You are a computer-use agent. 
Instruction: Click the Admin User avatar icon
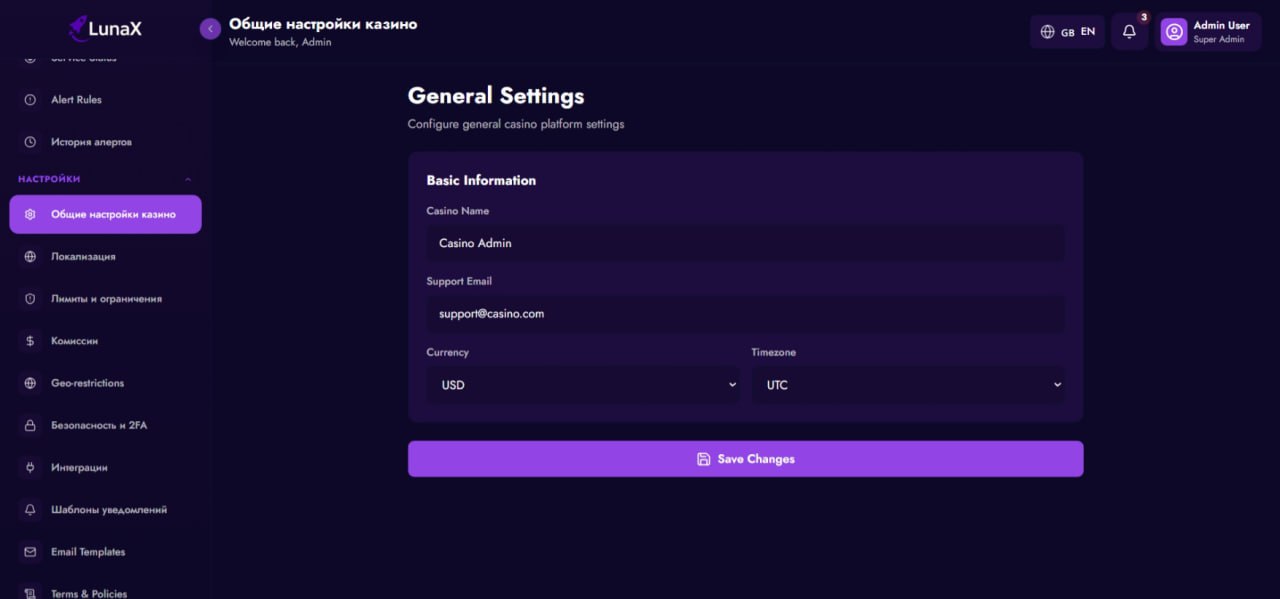(x=1173, y=32)
